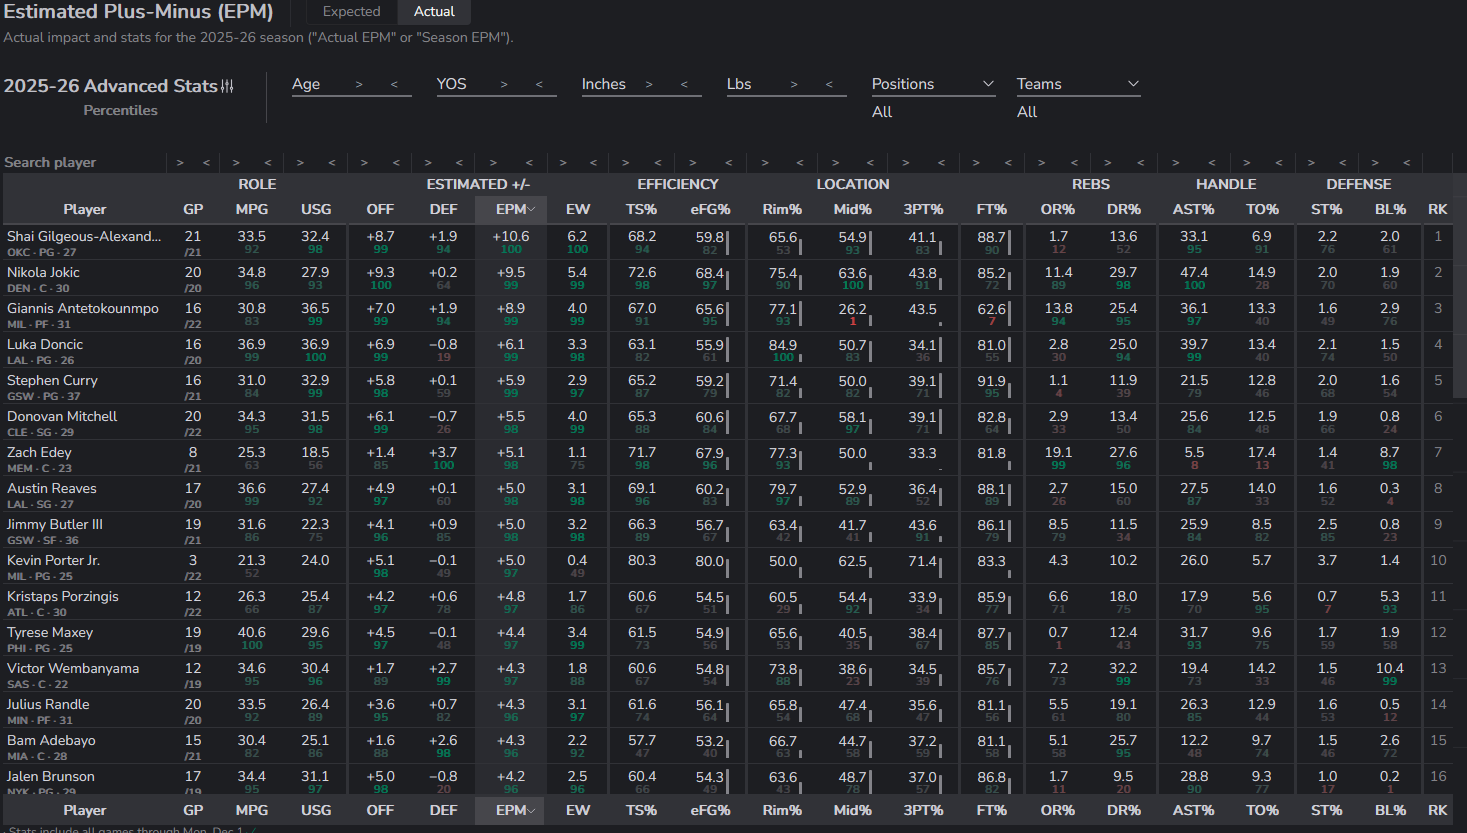
Task: Click the greater-than filter beside Age
Action: tap(359, 85)
